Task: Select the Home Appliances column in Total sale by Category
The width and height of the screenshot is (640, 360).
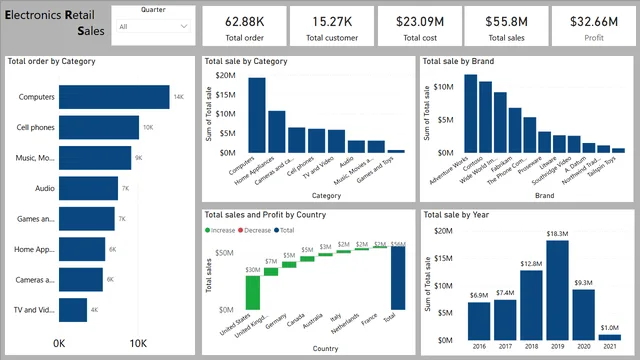Action: (277, 131)
